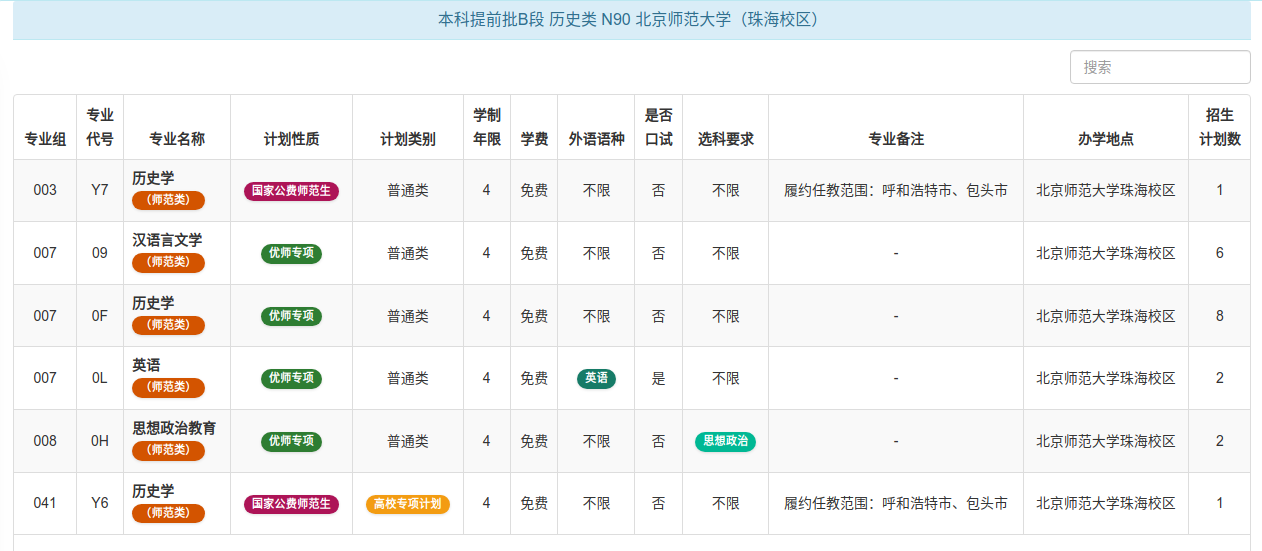The height and width of the screenshot is (551, 1262).
Task: Select group number 041 cell
Action: click(45, 504)
